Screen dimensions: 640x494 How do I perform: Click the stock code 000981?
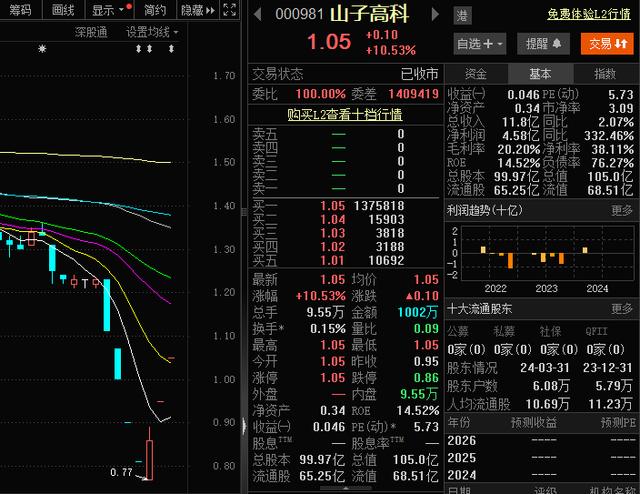pos(300,14)
